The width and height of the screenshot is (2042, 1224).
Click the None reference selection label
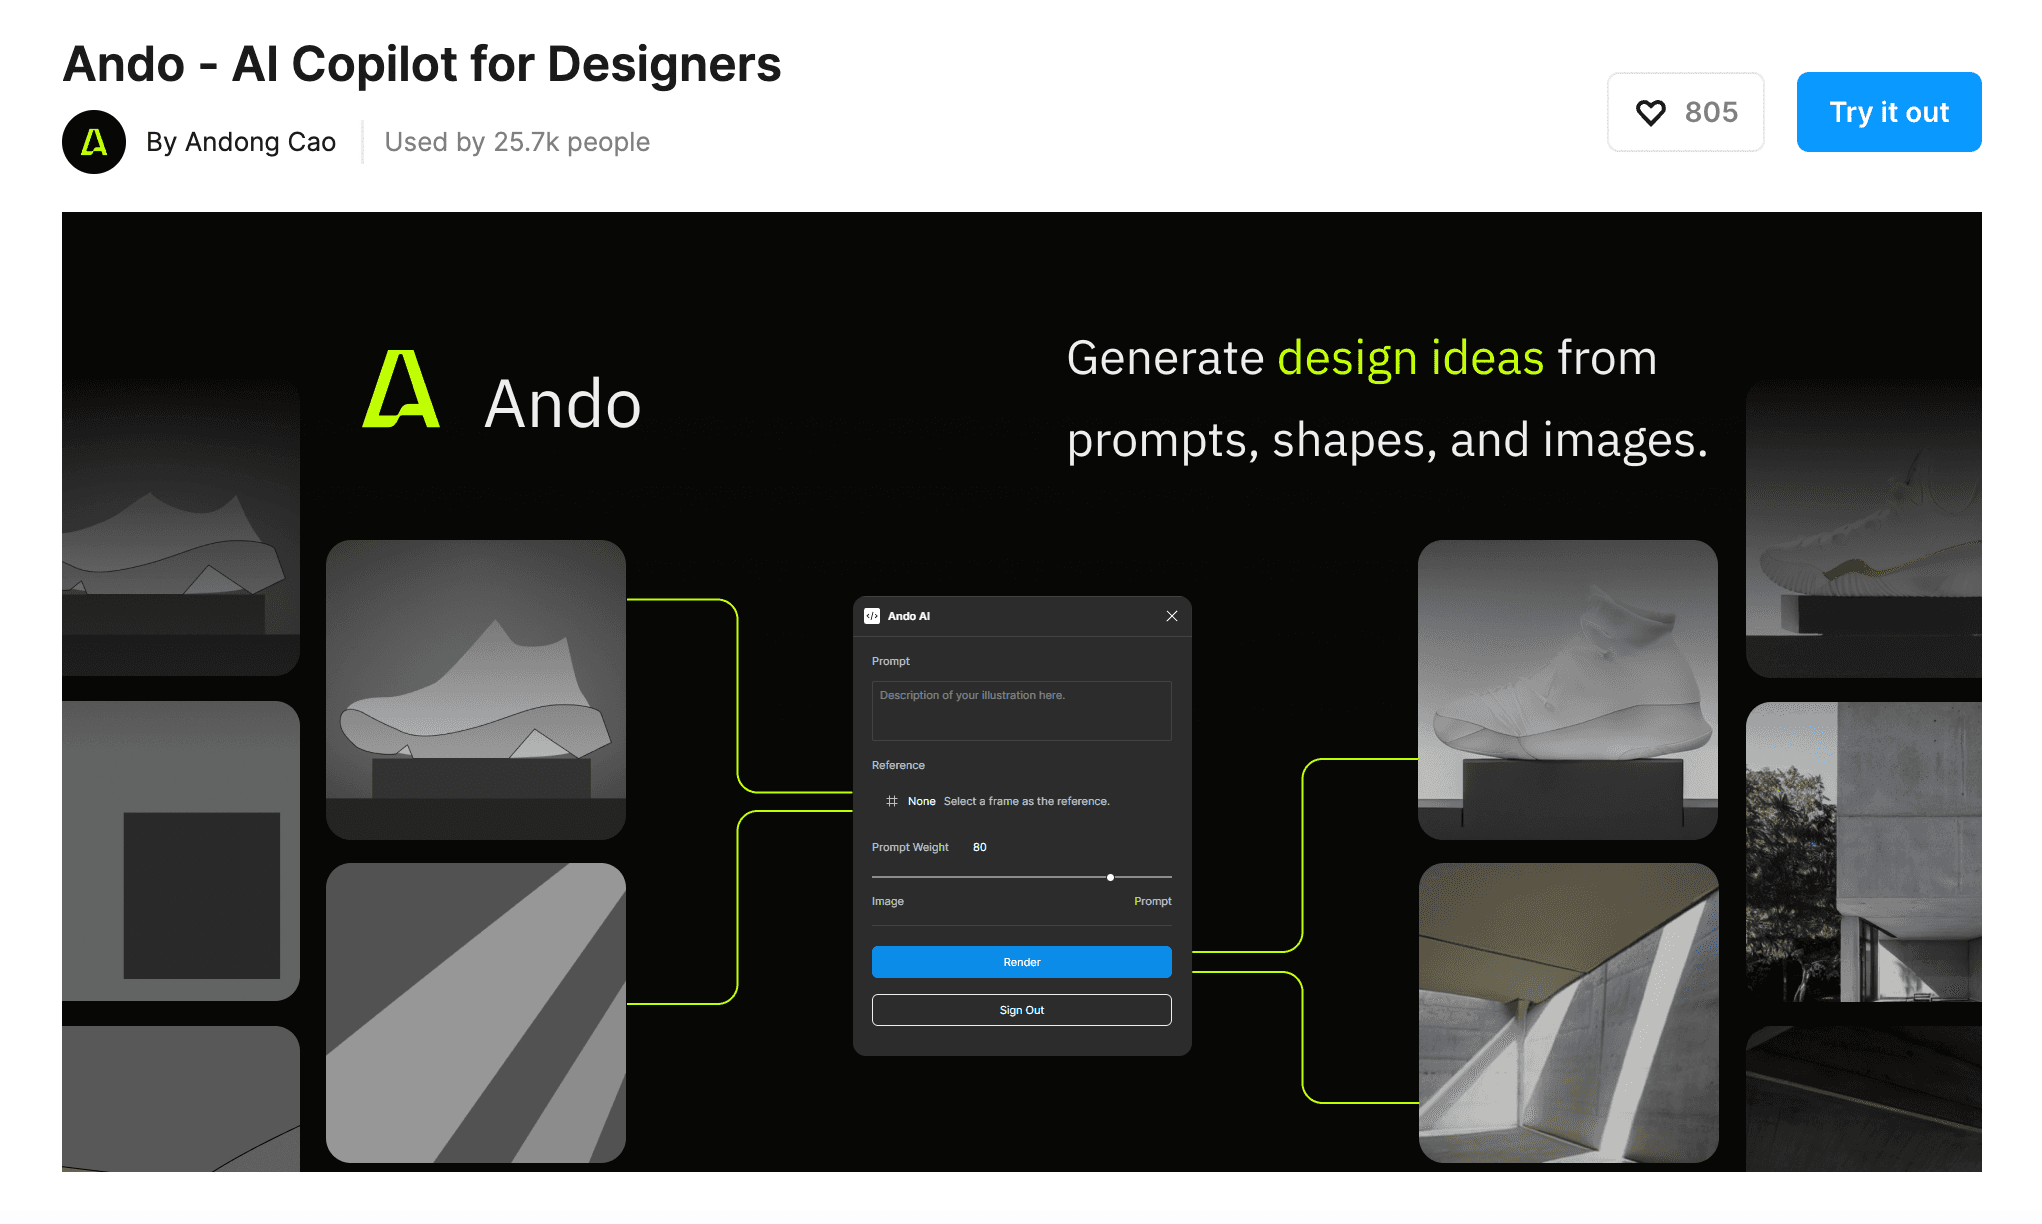pyautogui.click(x=921, y=801)
